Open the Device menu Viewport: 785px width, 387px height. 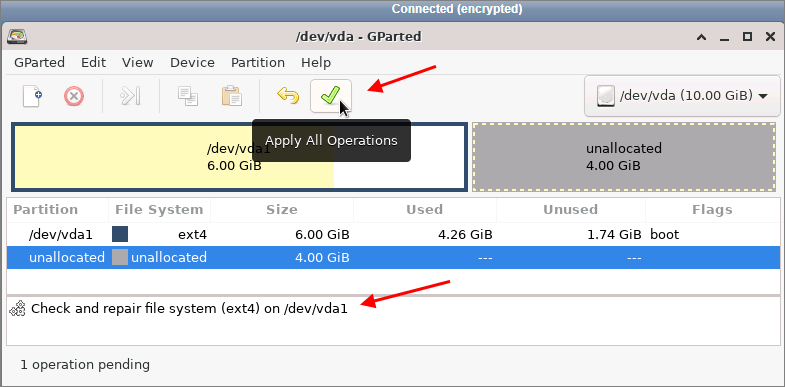(x=192, y=63)
